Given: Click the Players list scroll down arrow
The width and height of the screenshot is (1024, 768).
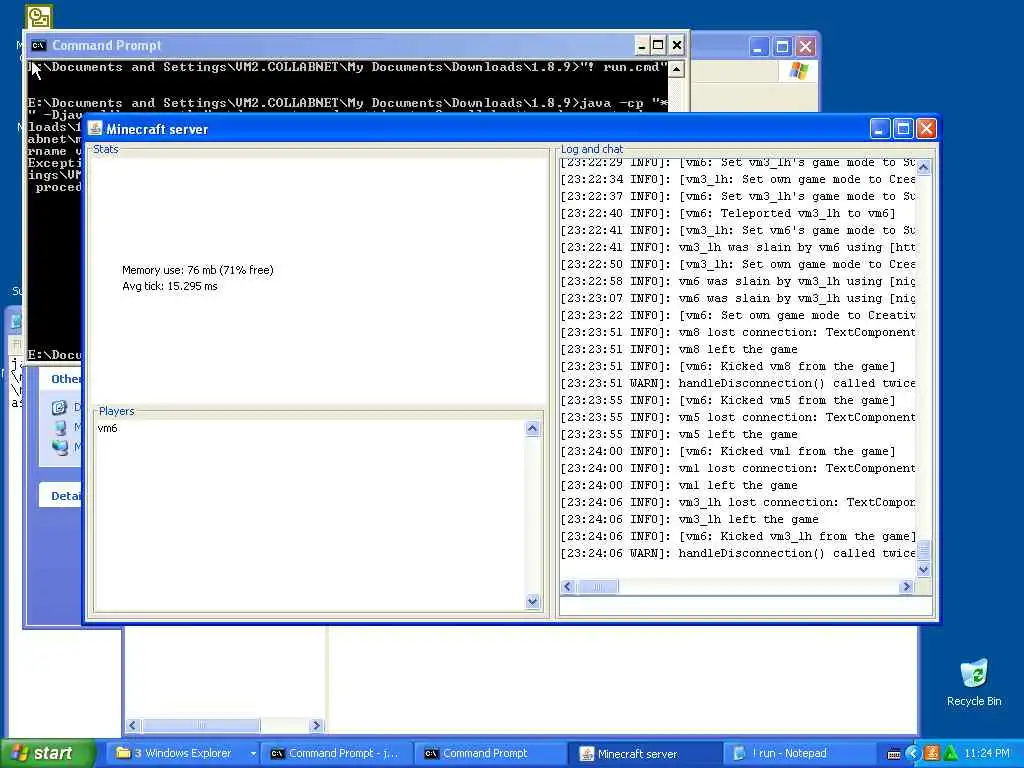Looking at the screenshot, I should [532, 601].
